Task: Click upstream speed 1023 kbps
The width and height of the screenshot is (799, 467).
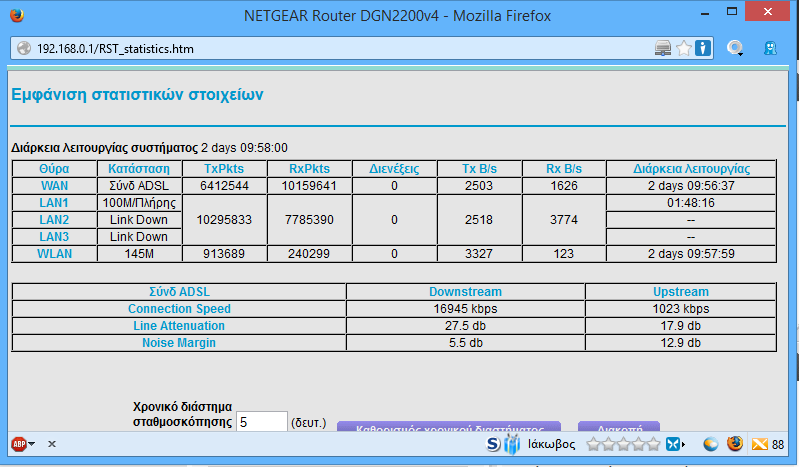Action: (681, 309)
